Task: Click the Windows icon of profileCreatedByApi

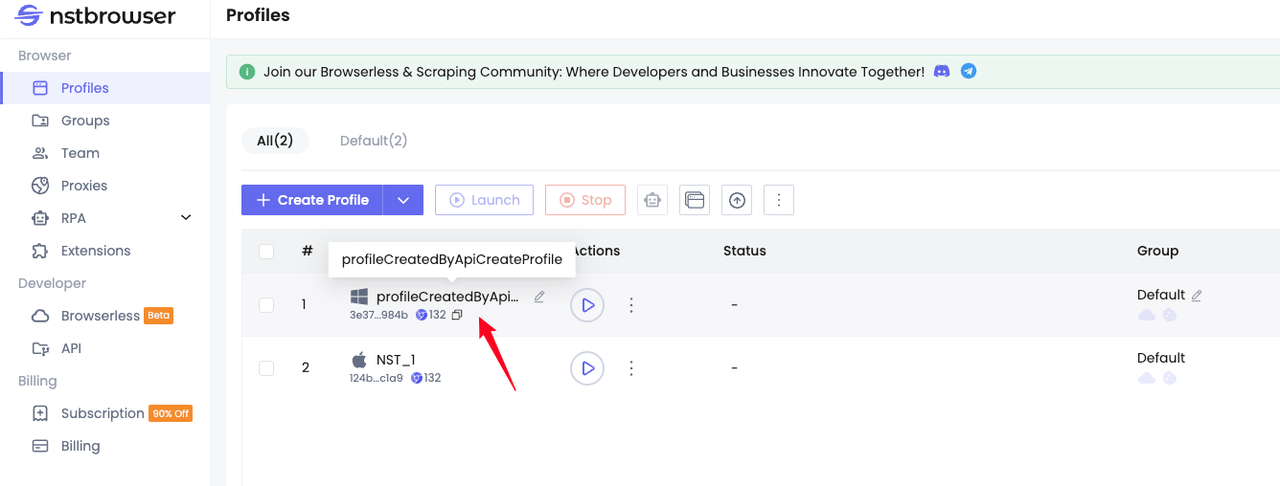Action: (x=359, y=297)
